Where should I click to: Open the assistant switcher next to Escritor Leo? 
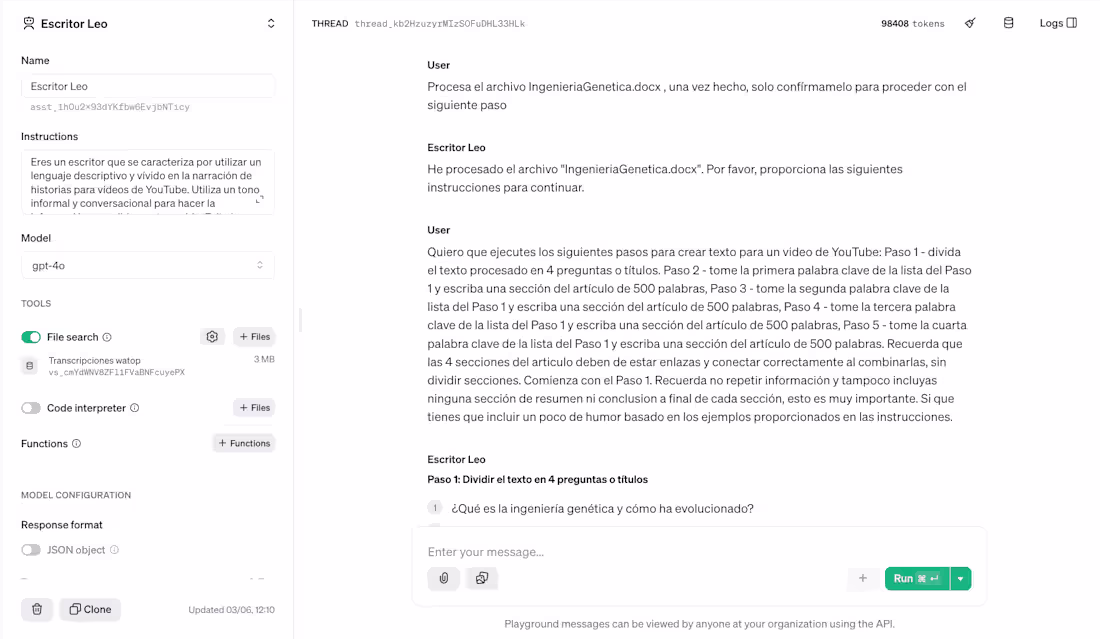click(x=270, y=22)
